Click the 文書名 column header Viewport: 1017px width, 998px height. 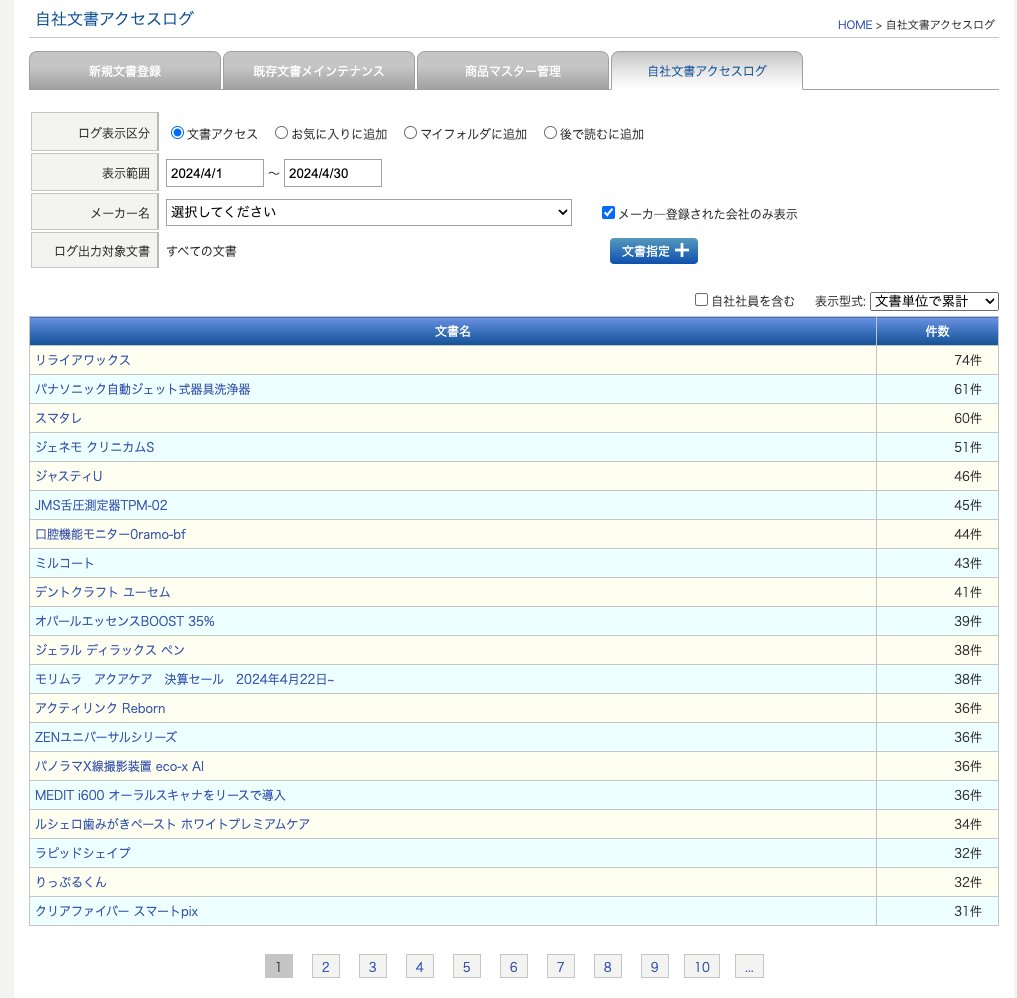pos(453,331)
